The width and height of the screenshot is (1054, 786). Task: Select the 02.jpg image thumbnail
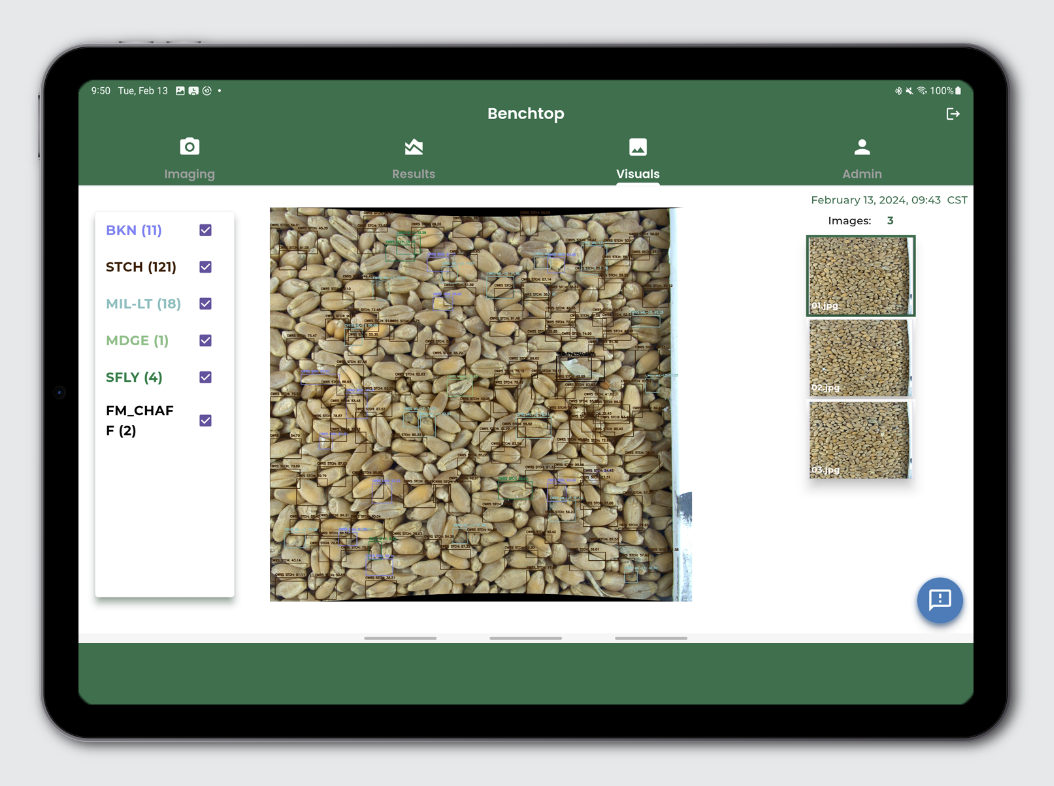pyautogui.click(x=859, y=357)
